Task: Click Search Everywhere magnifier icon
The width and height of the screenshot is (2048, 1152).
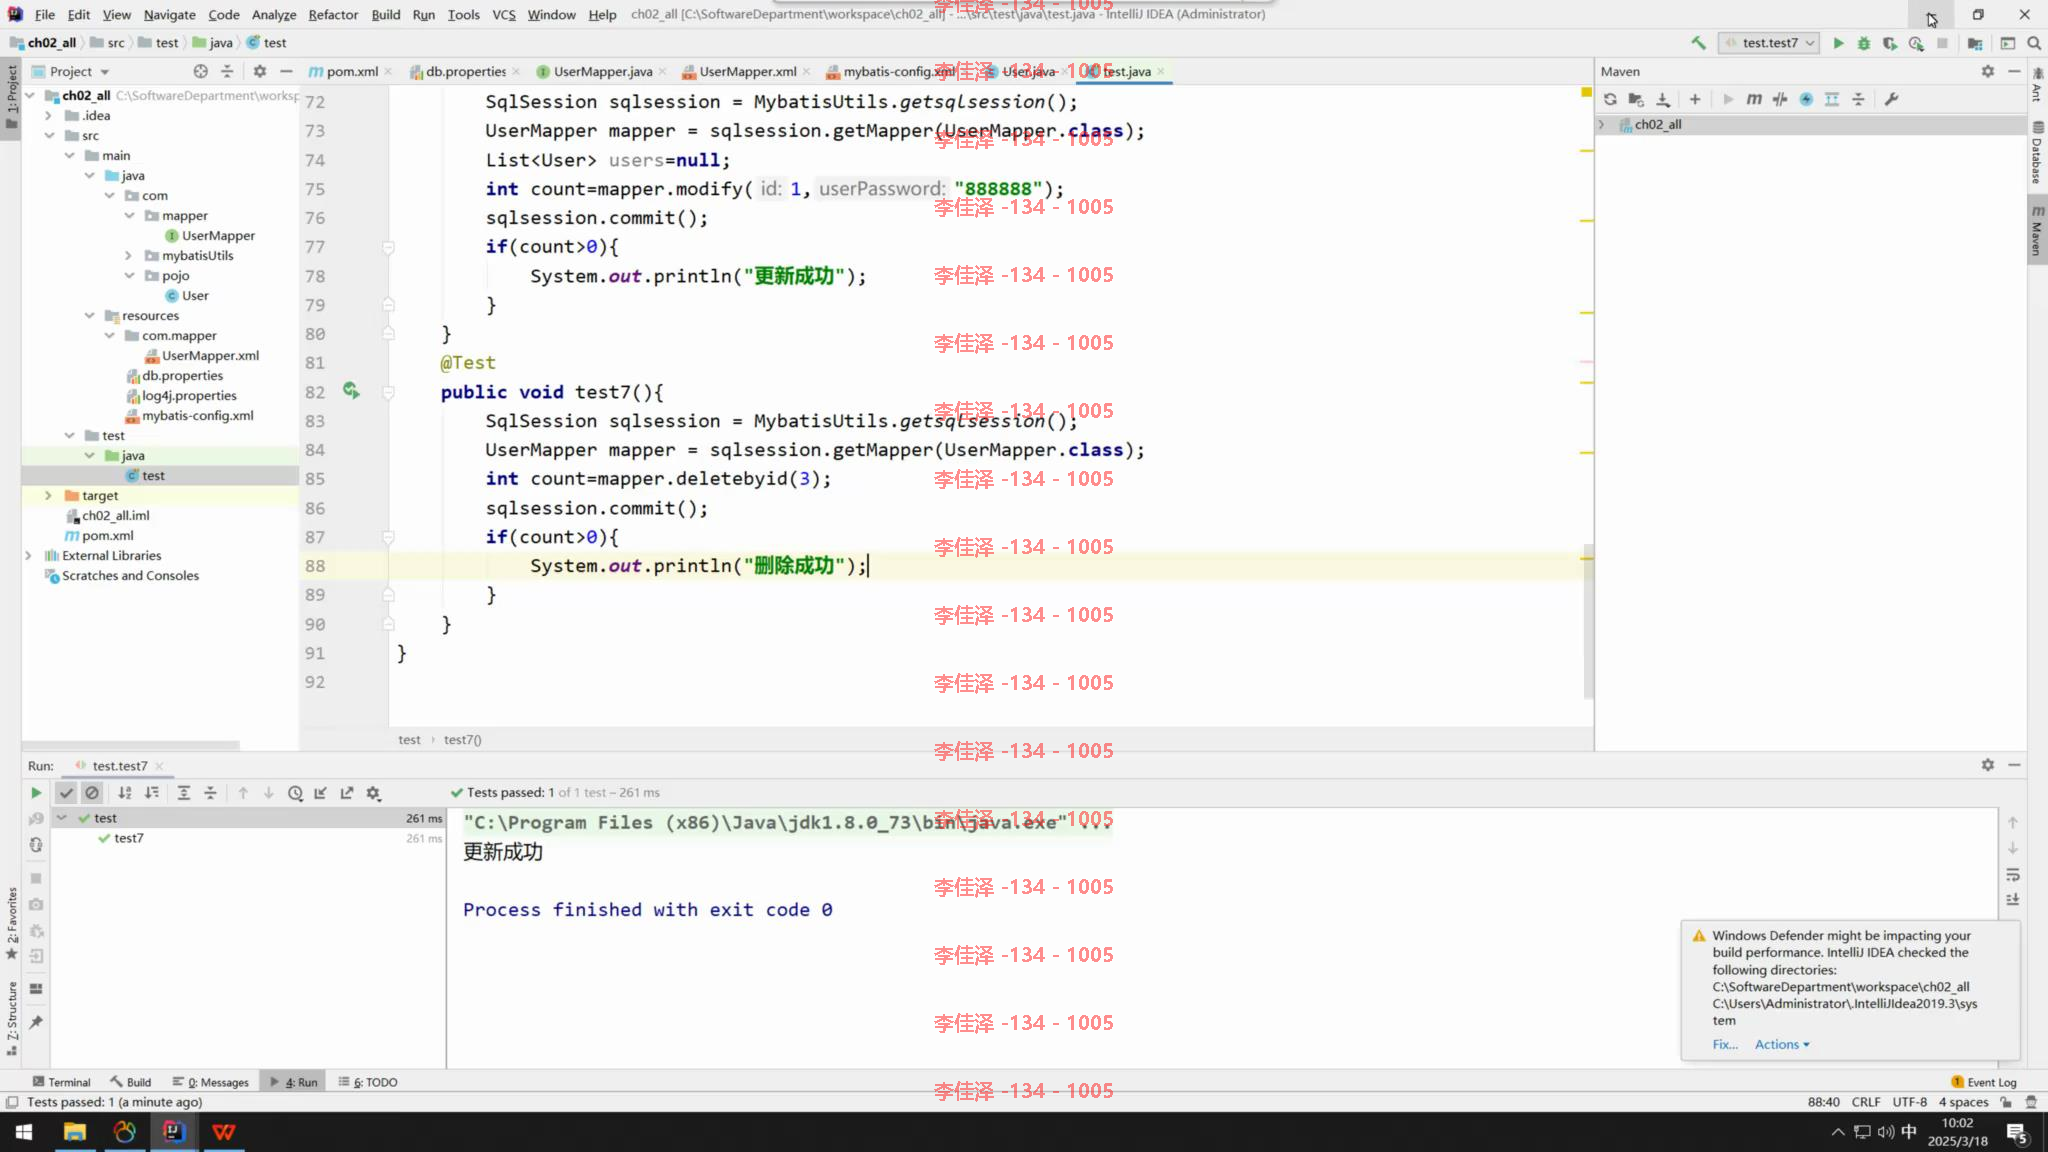Action: pos(2034,43)
